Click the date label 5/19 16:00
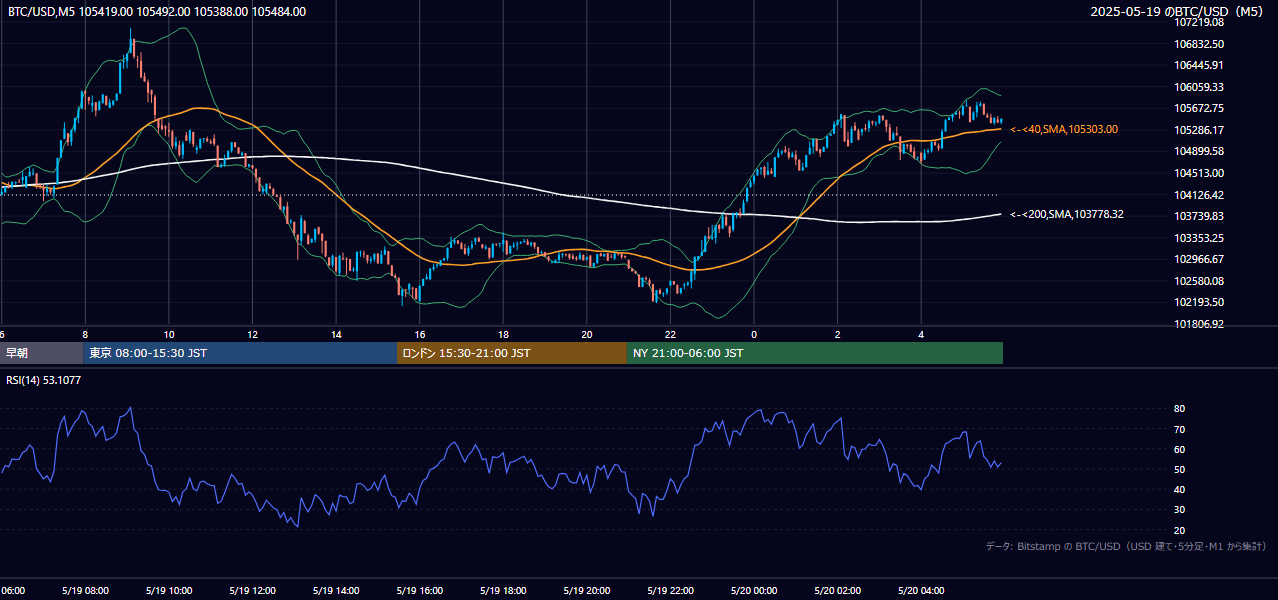 click(419, 591)
